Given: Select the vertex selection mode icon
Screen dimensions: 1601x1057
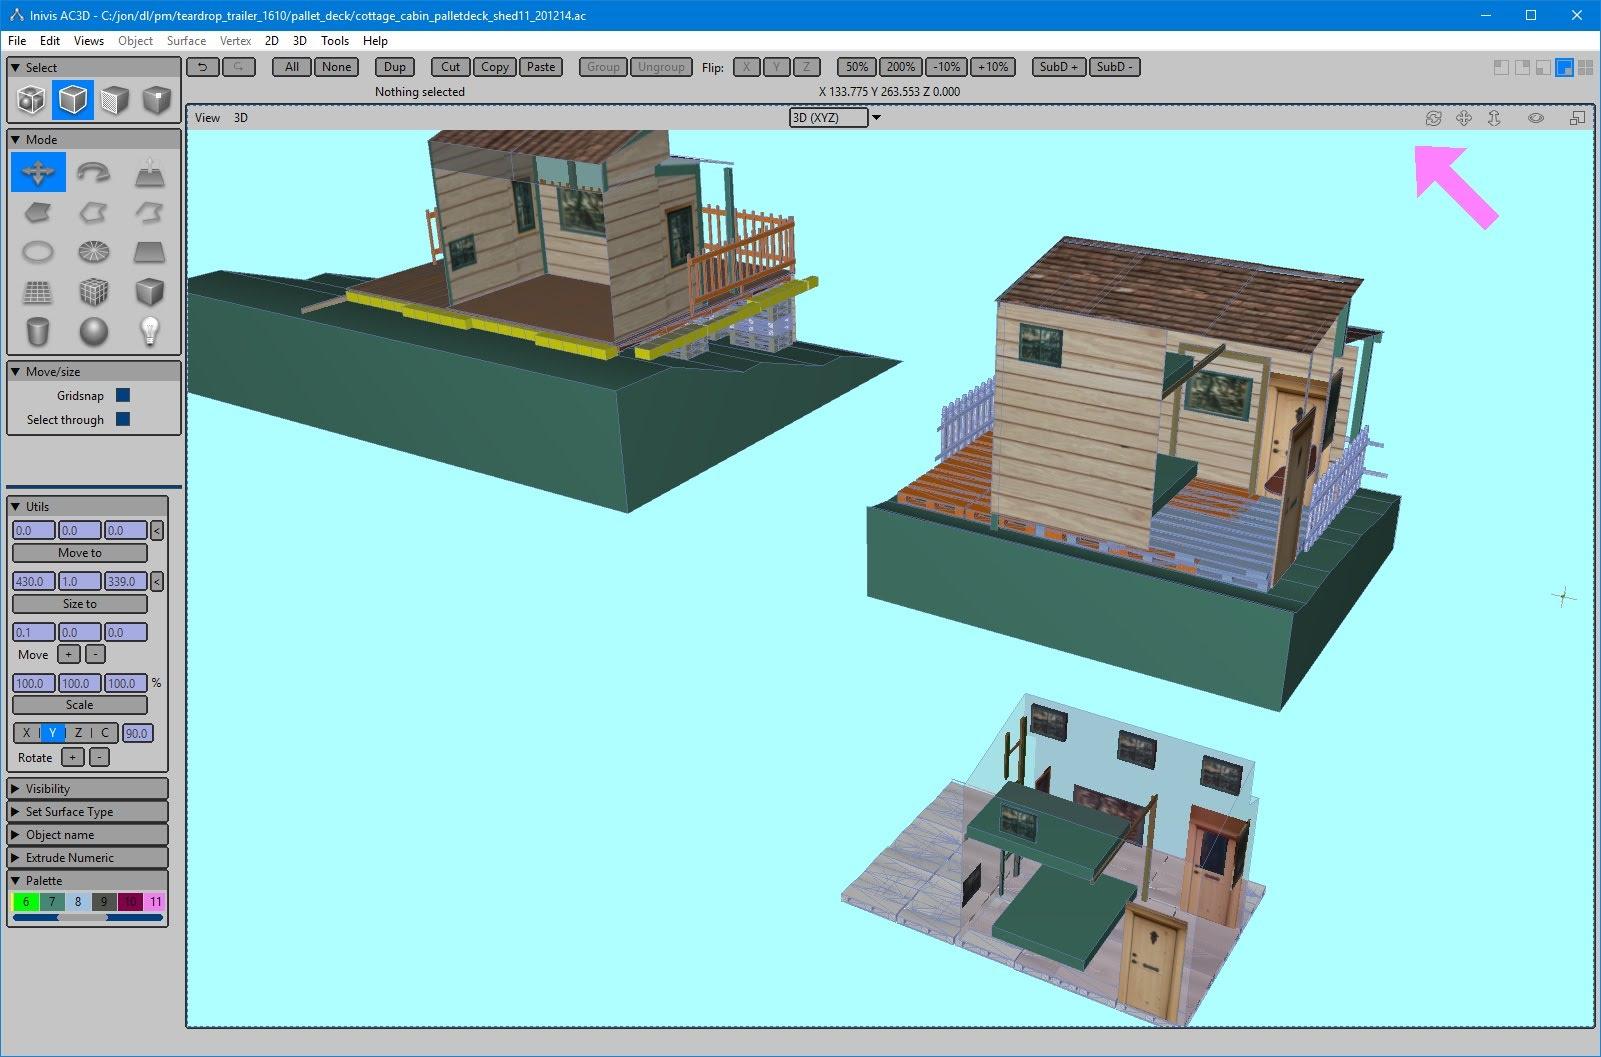Looking at the screenshot, I should click(157, 99).
